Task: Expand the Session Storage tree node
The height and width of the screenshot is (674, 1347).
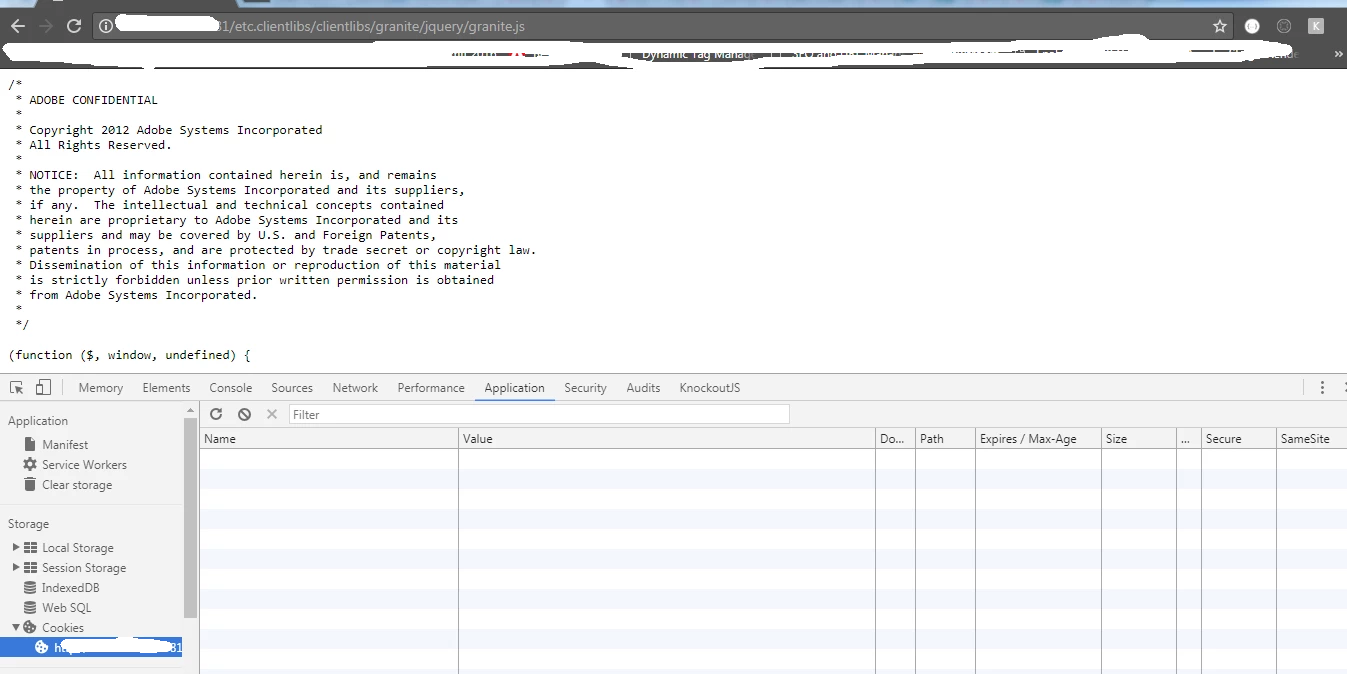Action: click(15, 567)
